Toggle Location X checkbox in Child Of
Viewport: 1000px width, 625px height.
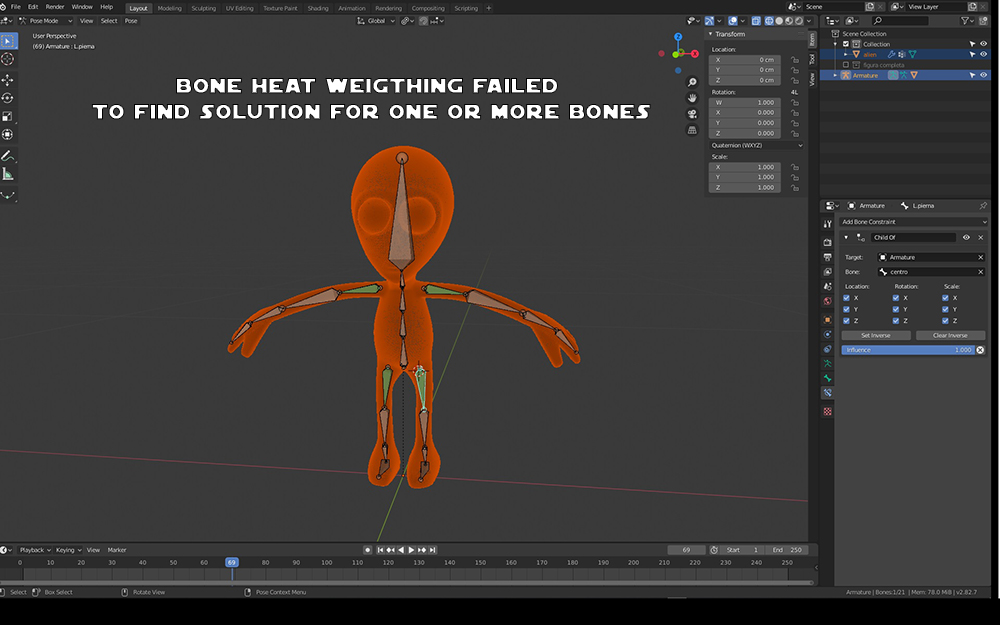click(846, 298)
